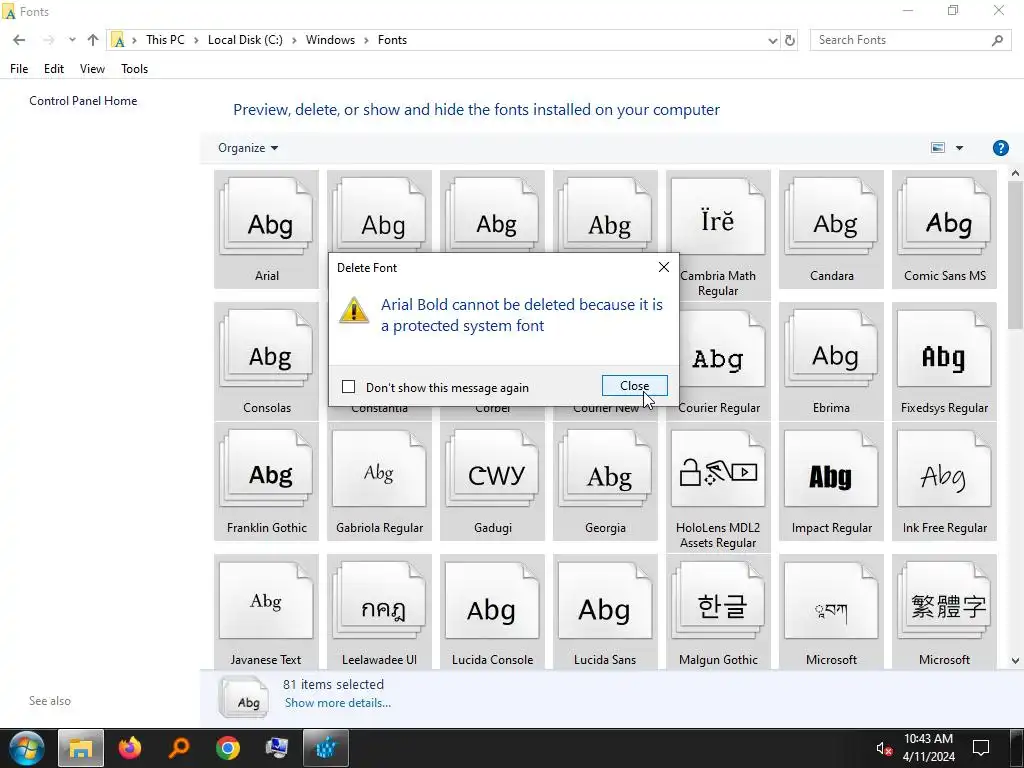The width and height of the screenshot is (1024, 768).
Task: Open the Tools menu
Action: (x=135, y=69)
